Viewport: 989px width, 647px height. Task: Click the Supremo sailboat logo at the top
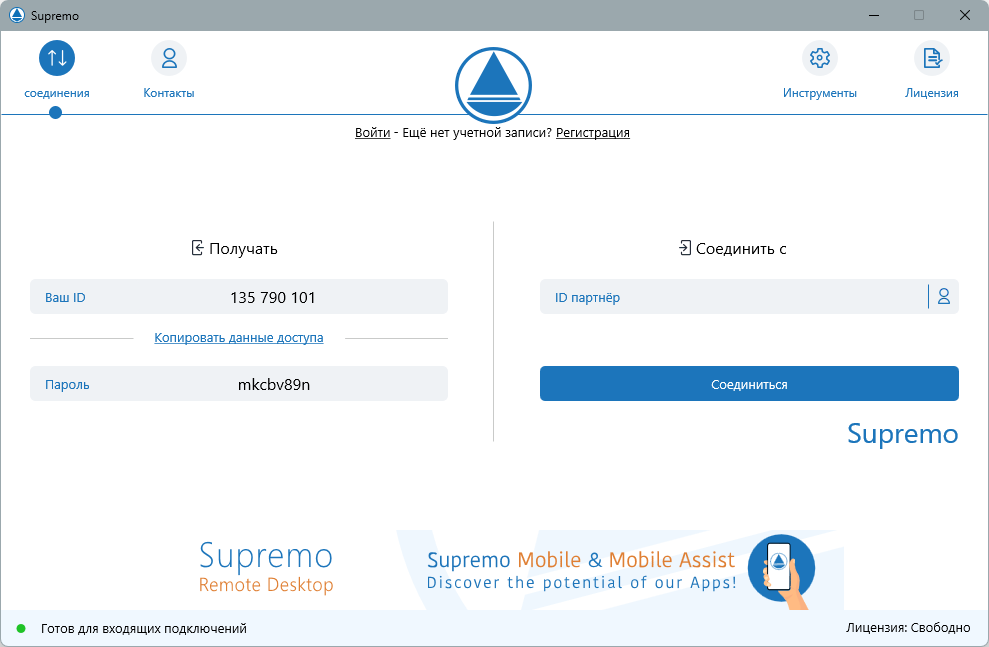point(493,85)
